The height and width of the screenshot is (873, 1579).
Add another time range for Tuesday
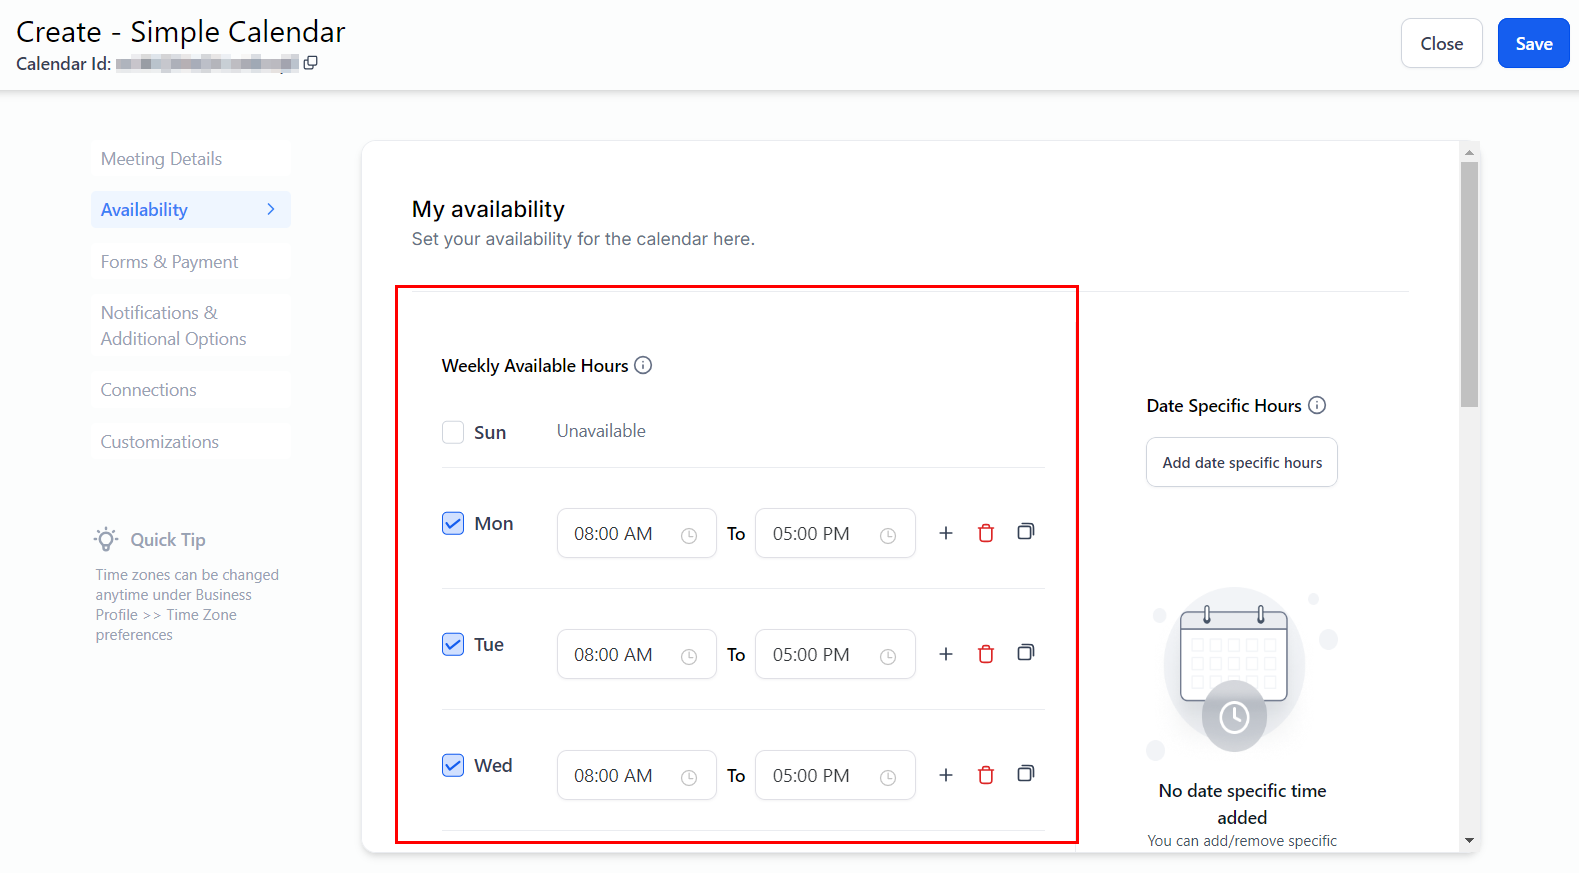pyautogui.click(x=945, y=654)
